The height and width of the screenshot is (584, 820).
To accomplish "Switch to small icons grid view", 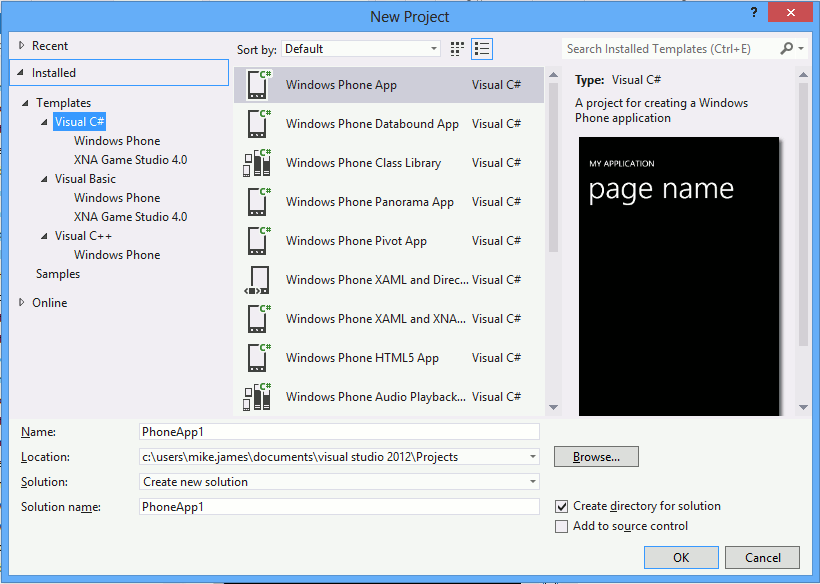I will [x=457, y=49].
